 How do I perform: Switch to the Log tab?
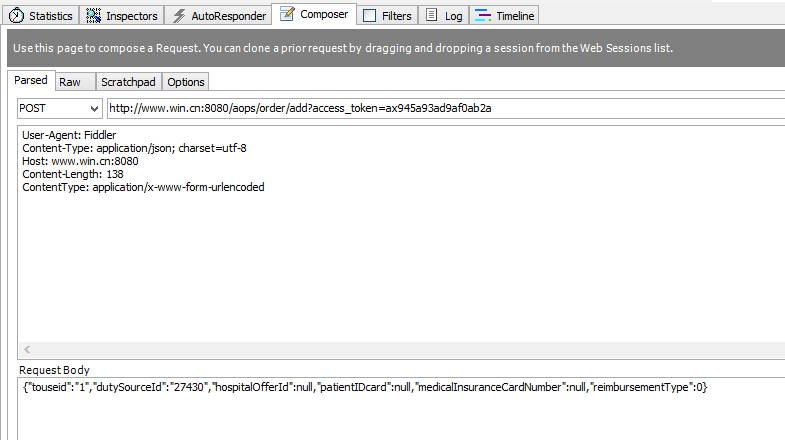[444, 16]
